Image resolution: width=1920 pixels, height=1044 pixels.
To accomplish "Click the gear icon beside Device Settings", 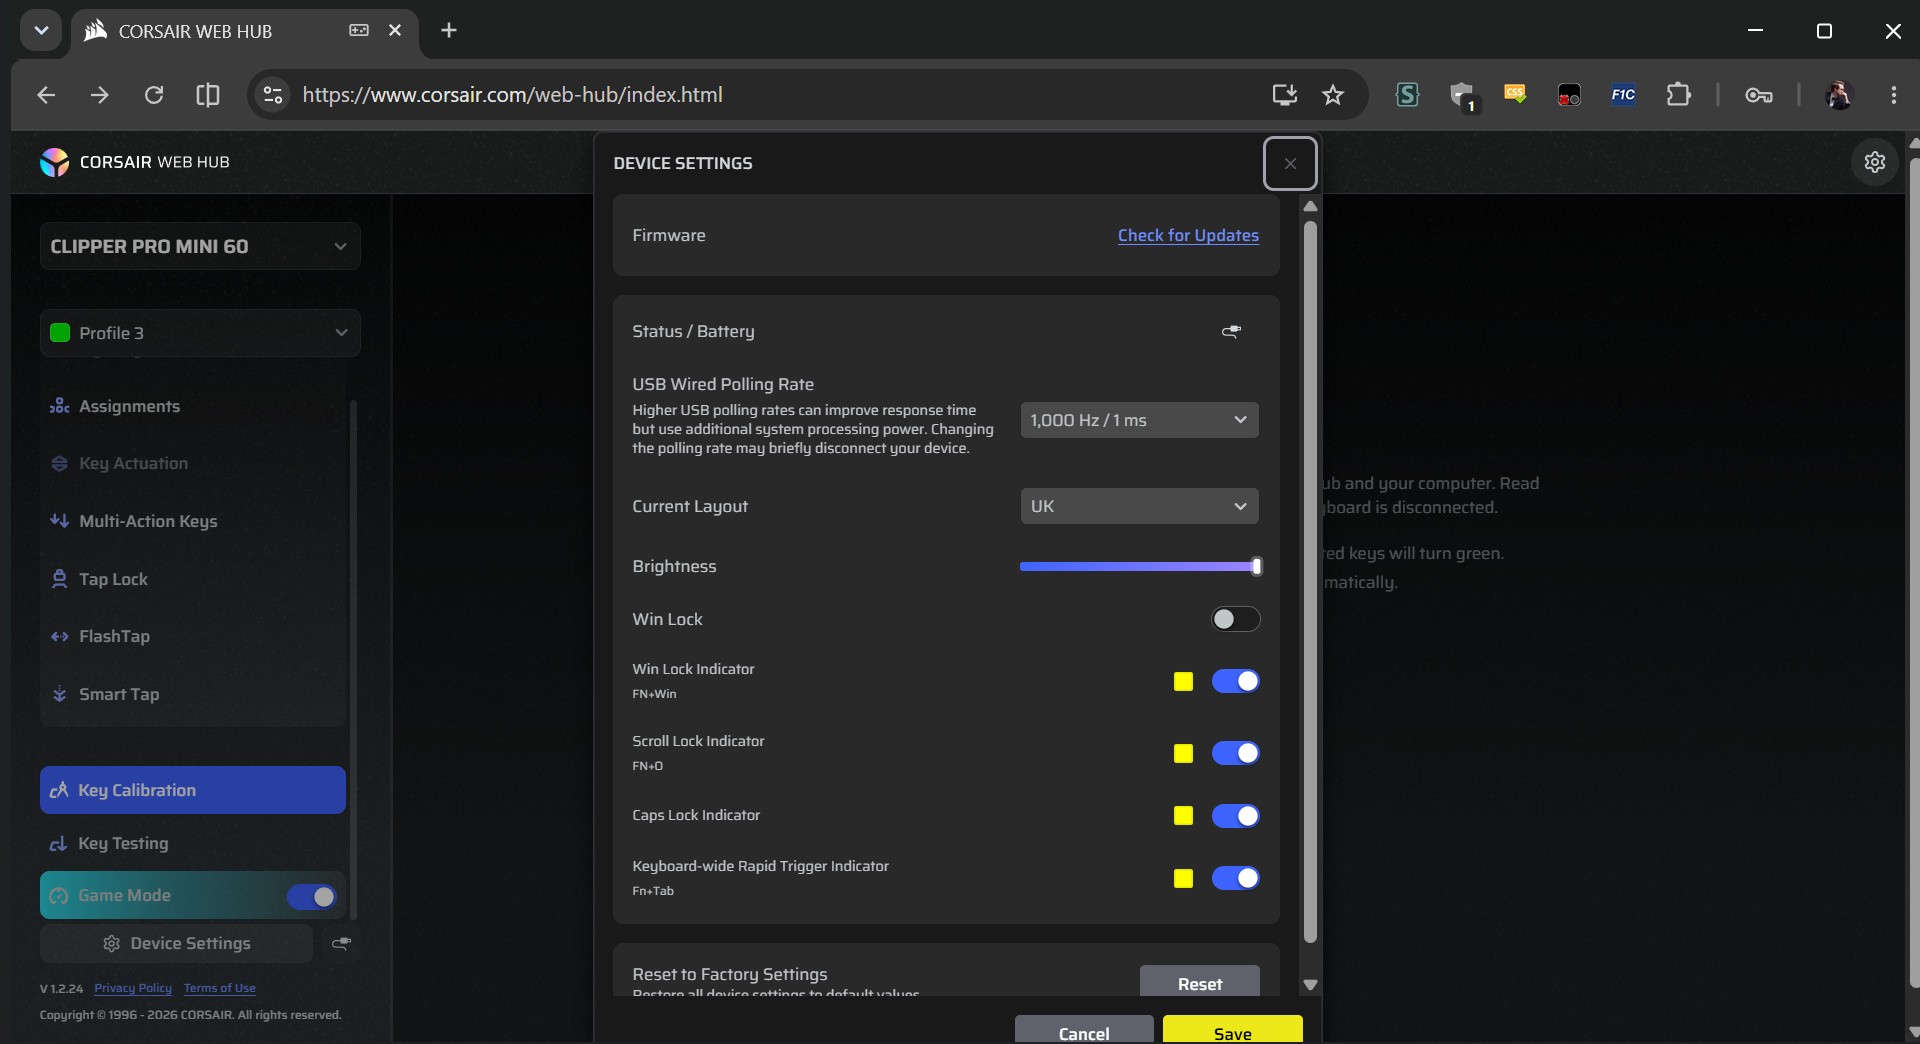I will [112, 943].
